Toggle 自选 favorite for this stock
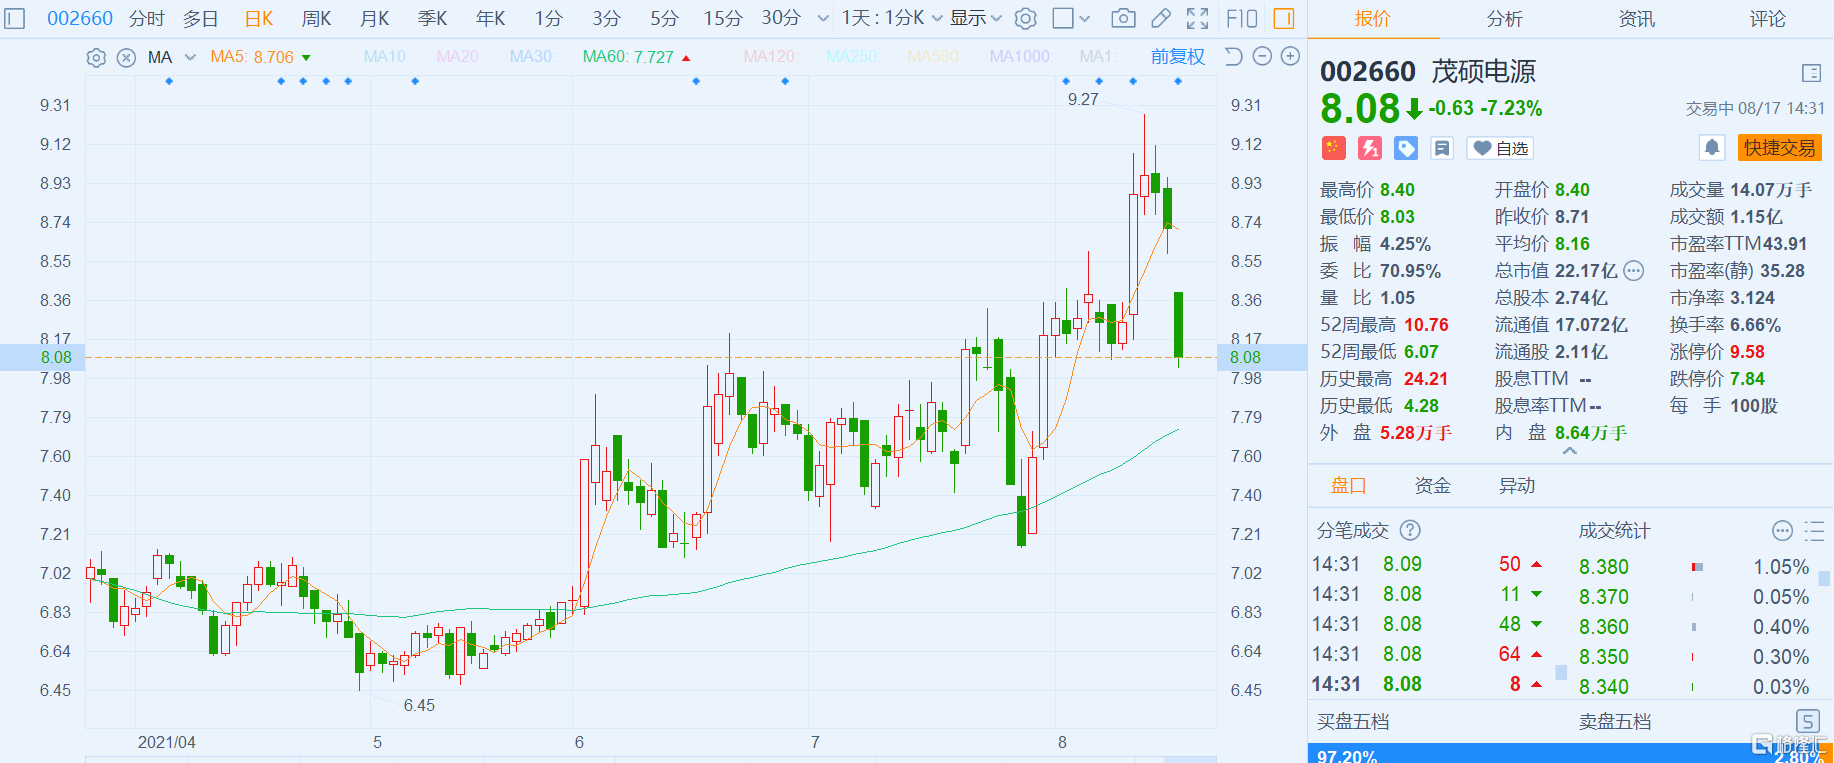The image size is (1834, 763). coord(1500,148)
